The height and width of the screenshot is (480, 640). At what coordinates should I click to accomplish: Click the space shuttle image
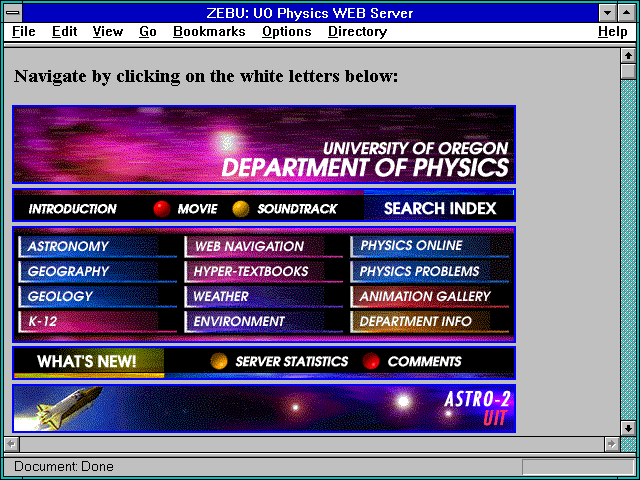(67, 407)
